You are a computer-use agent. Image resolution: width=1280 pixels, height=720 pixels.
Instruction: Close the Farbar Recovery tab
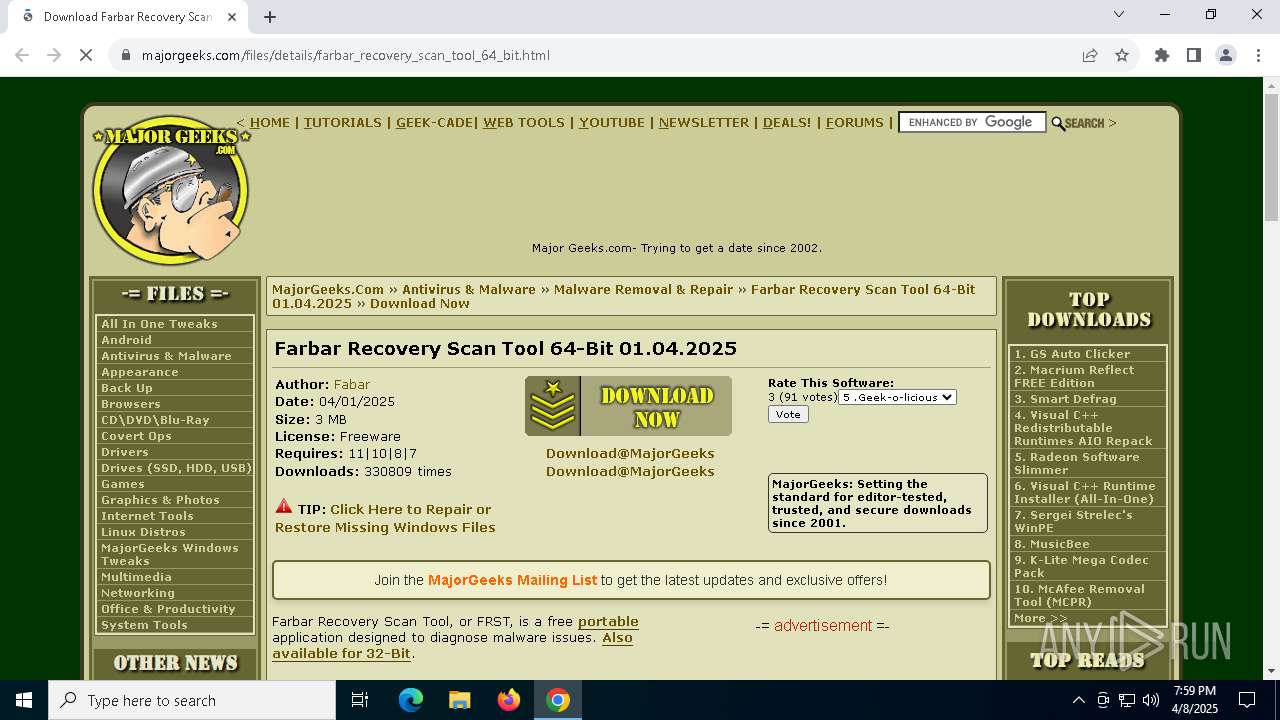click(232, 17)
